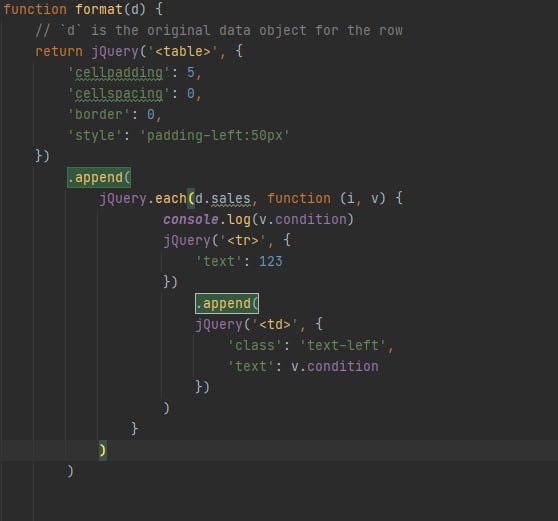Click 'v.condition' in the td text property
Screen dimensions: 558x521
[x=335, y=367]
